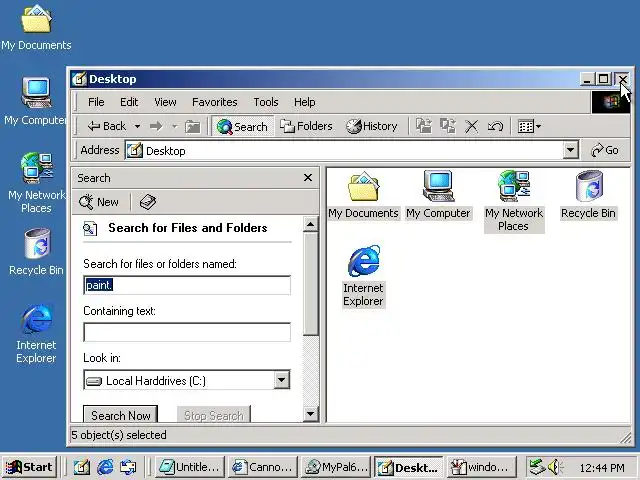Switch to MyPal6... taskbar window
This screenshot has width=640, height=480.
point(336,467)
